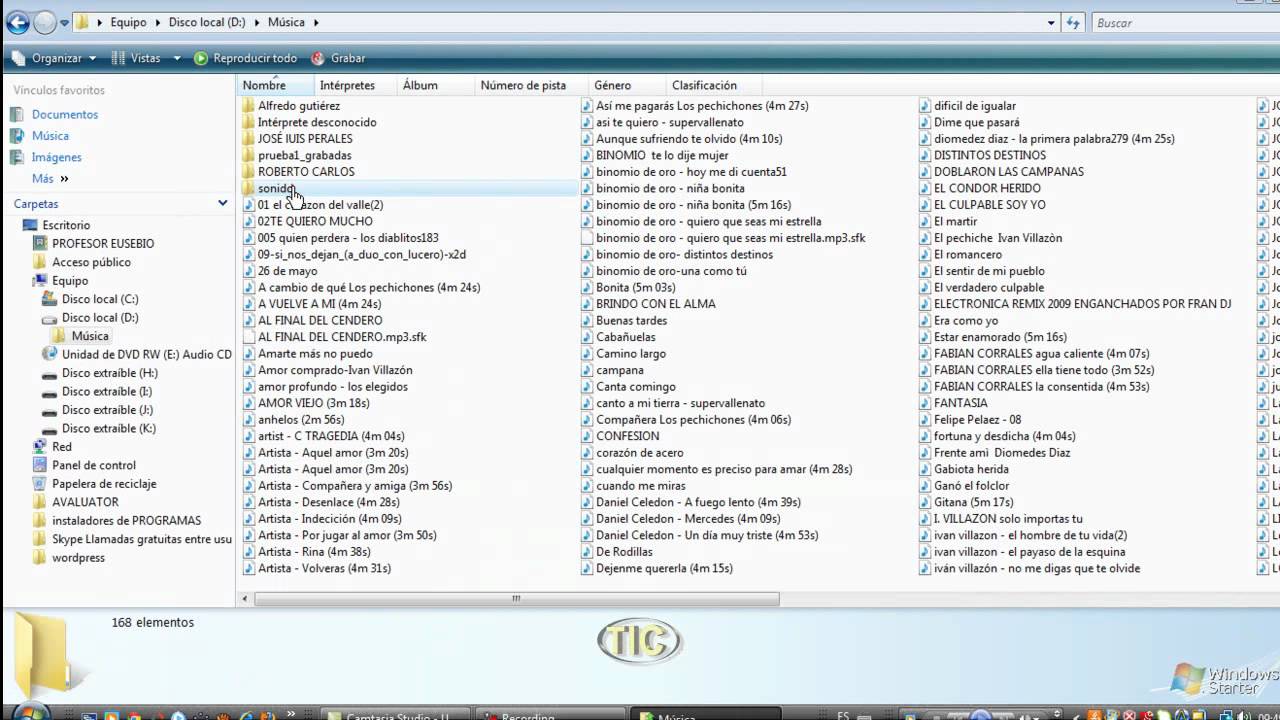Click the Música favorite link icon
Viewport: 1280px width, 720px height.
click(x=17, y=136)
